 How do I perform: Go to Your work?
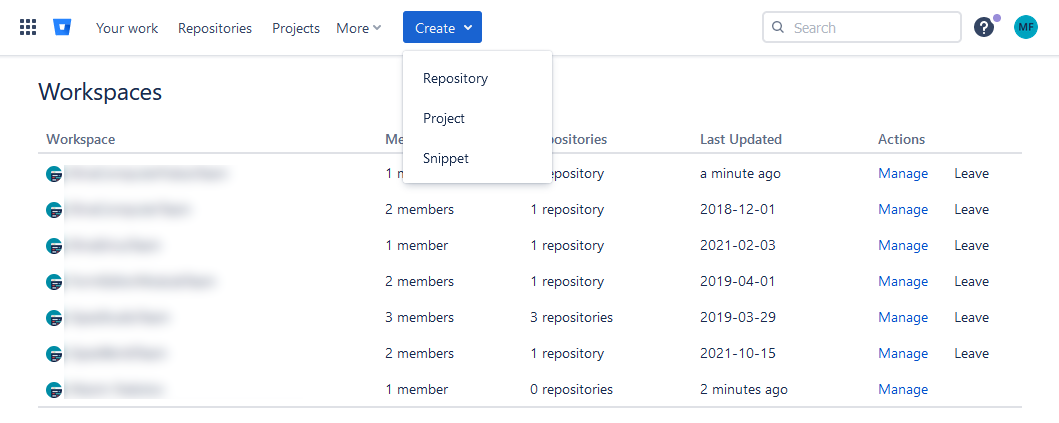(127, 28)
